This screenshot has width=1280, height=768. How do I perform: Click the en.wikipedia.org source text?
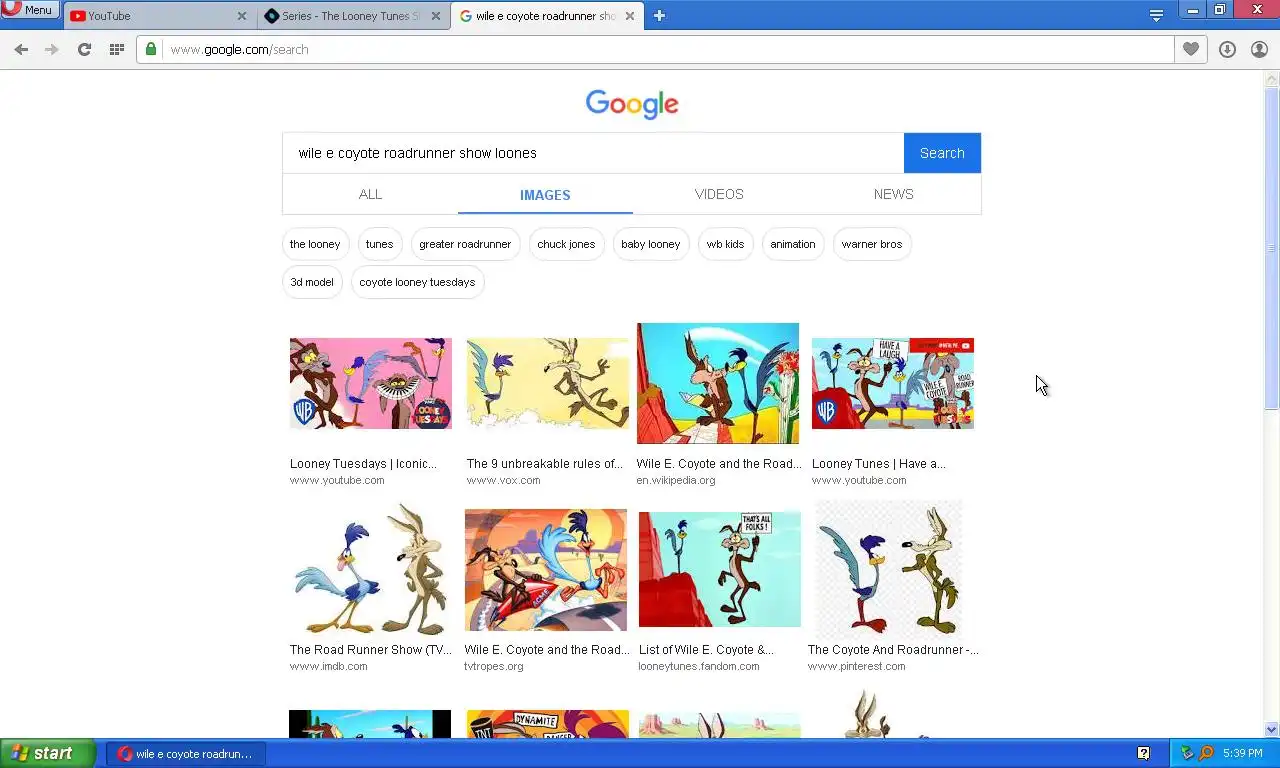coord(676,480)
